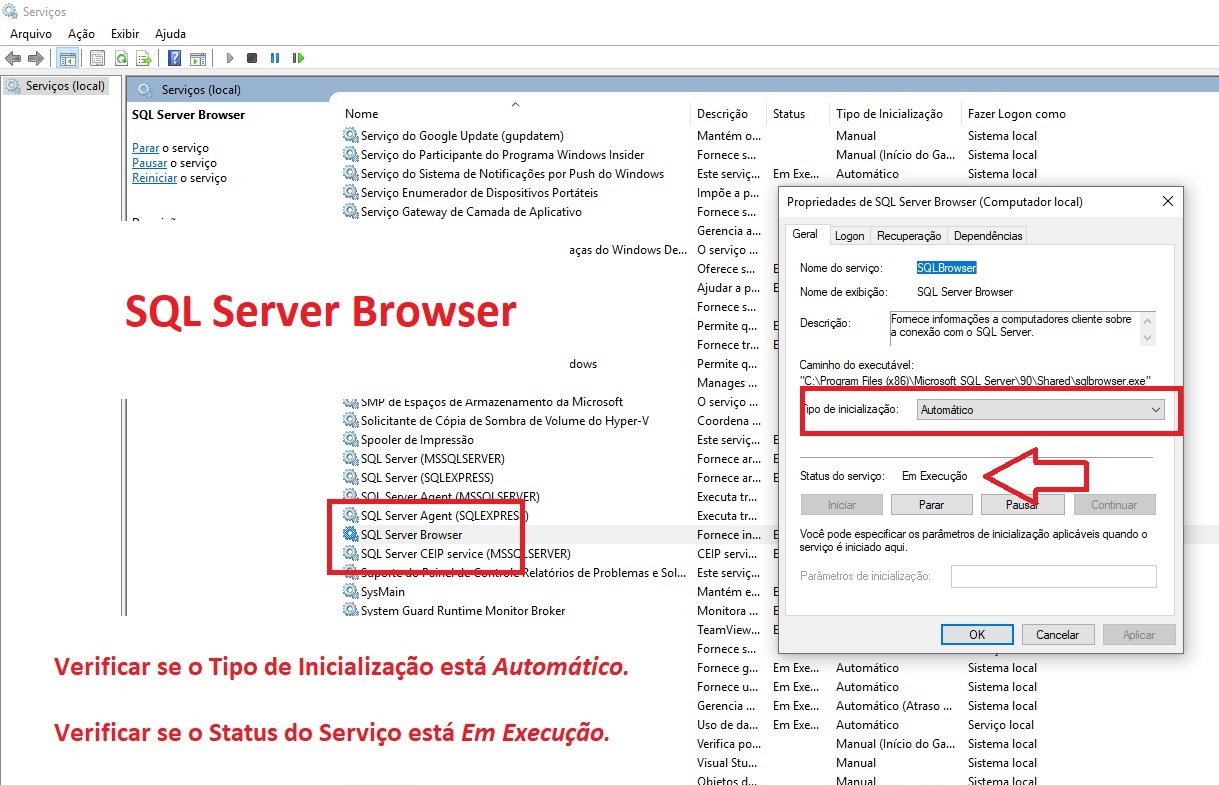
Task: Click gear icon of Gateway de Camada de Aplicativo
Action: coord(350,212)
